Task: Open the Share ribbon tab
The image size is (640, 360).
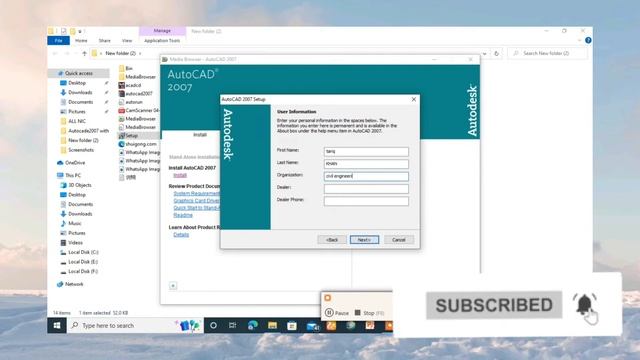Action: pos(104,40)
